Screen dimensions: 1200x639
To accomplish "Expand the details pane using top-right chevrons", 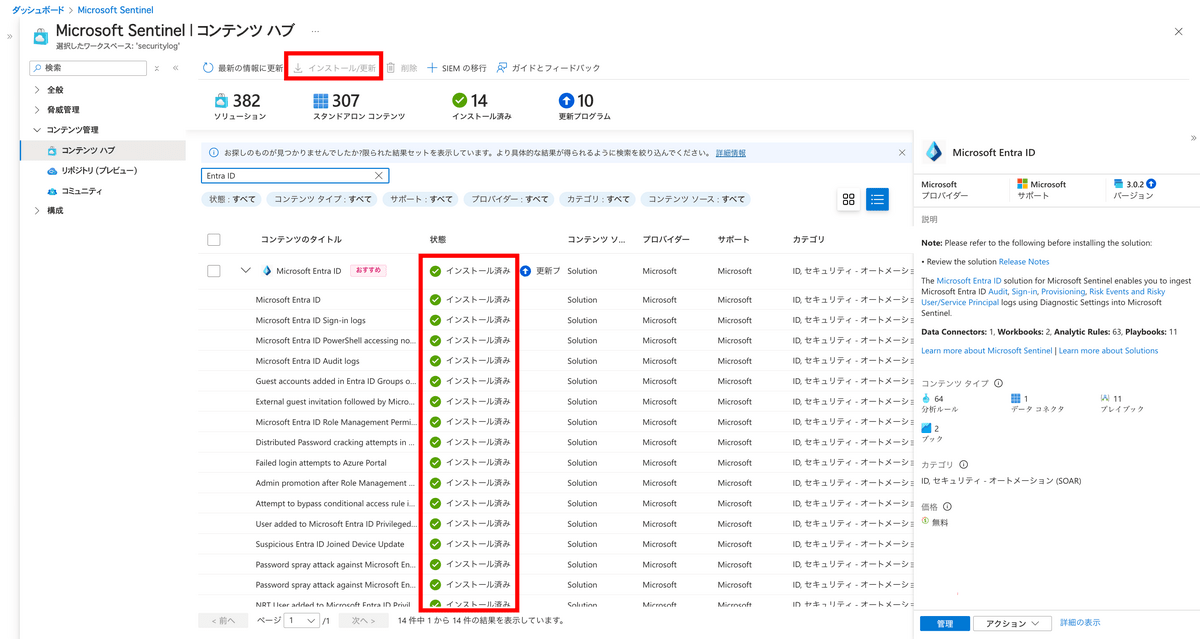I will point(1193,138).
